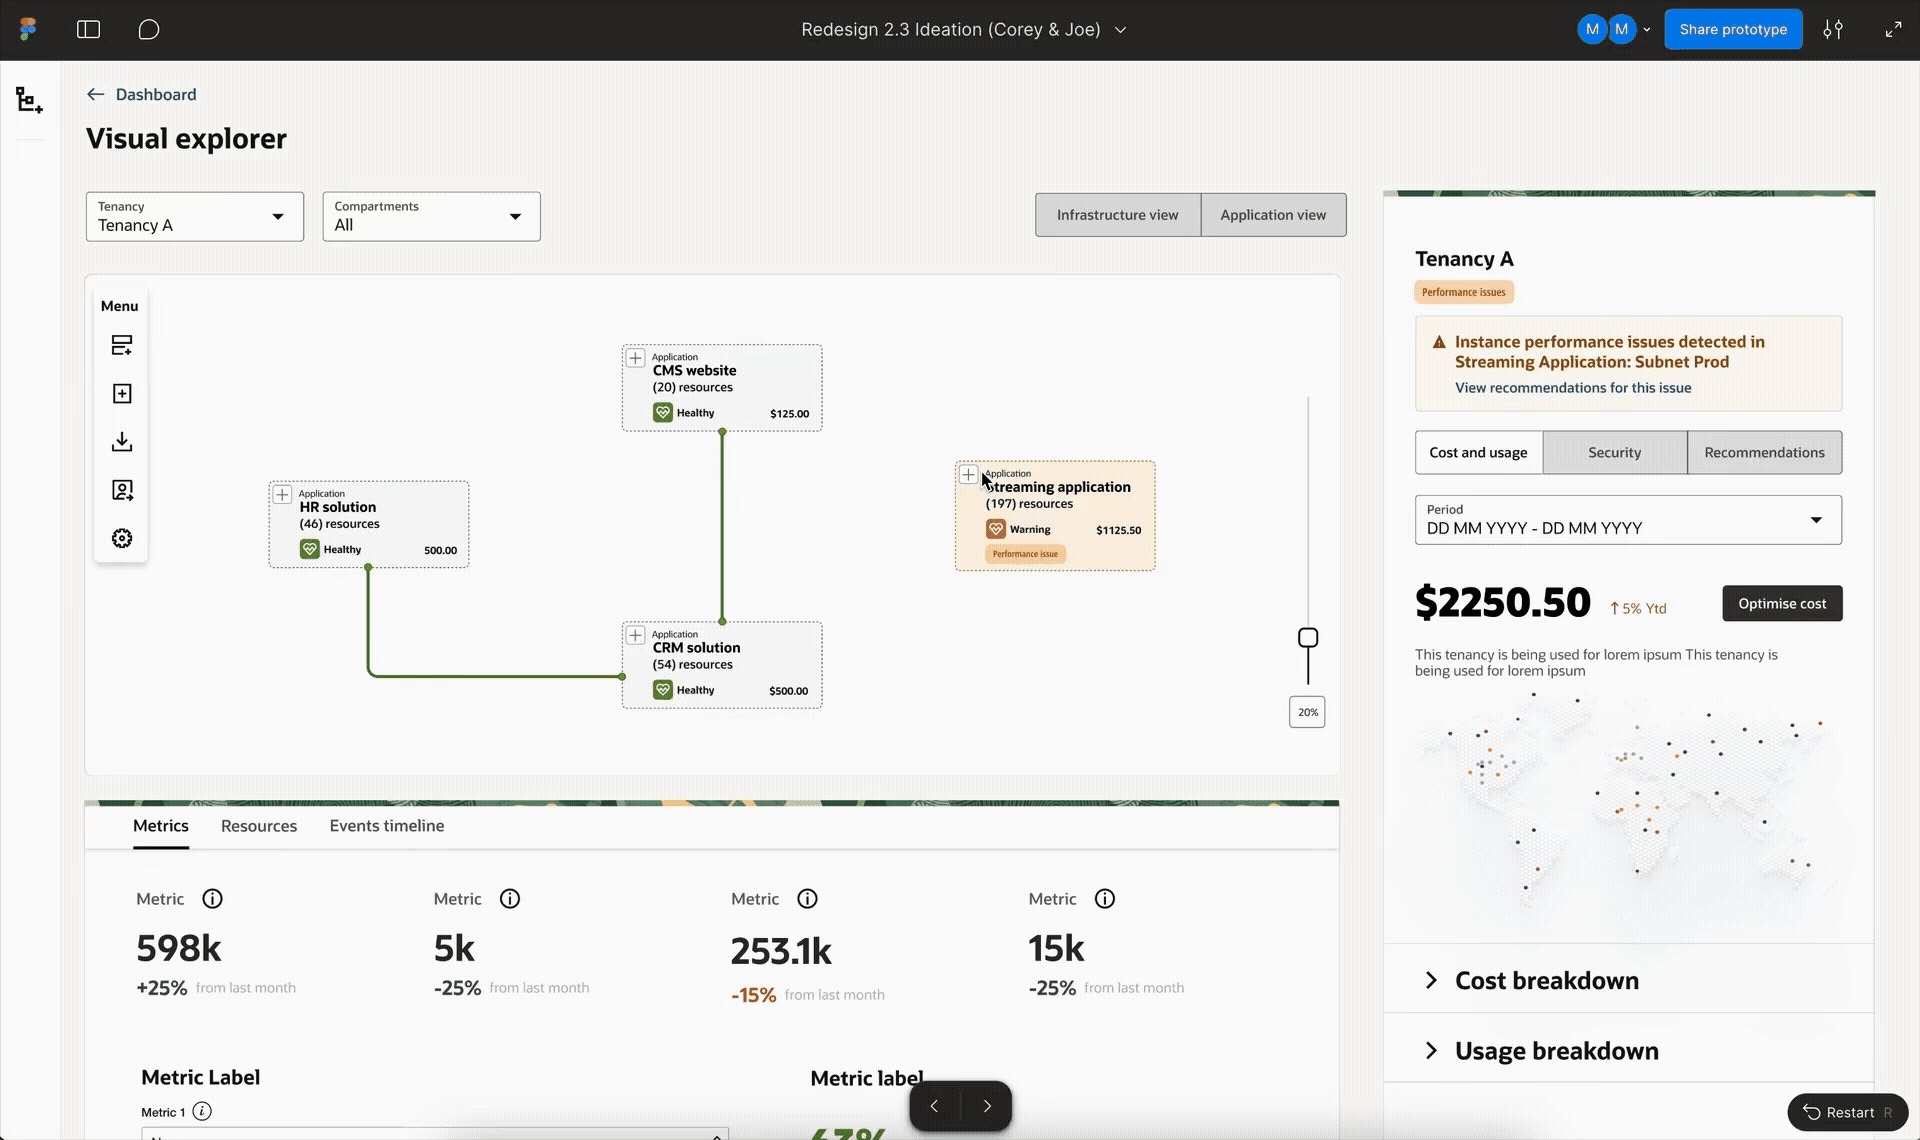Click the user profile icon in Menu
This screenshot has height=1140, width=1920.
tap(122, 490)
